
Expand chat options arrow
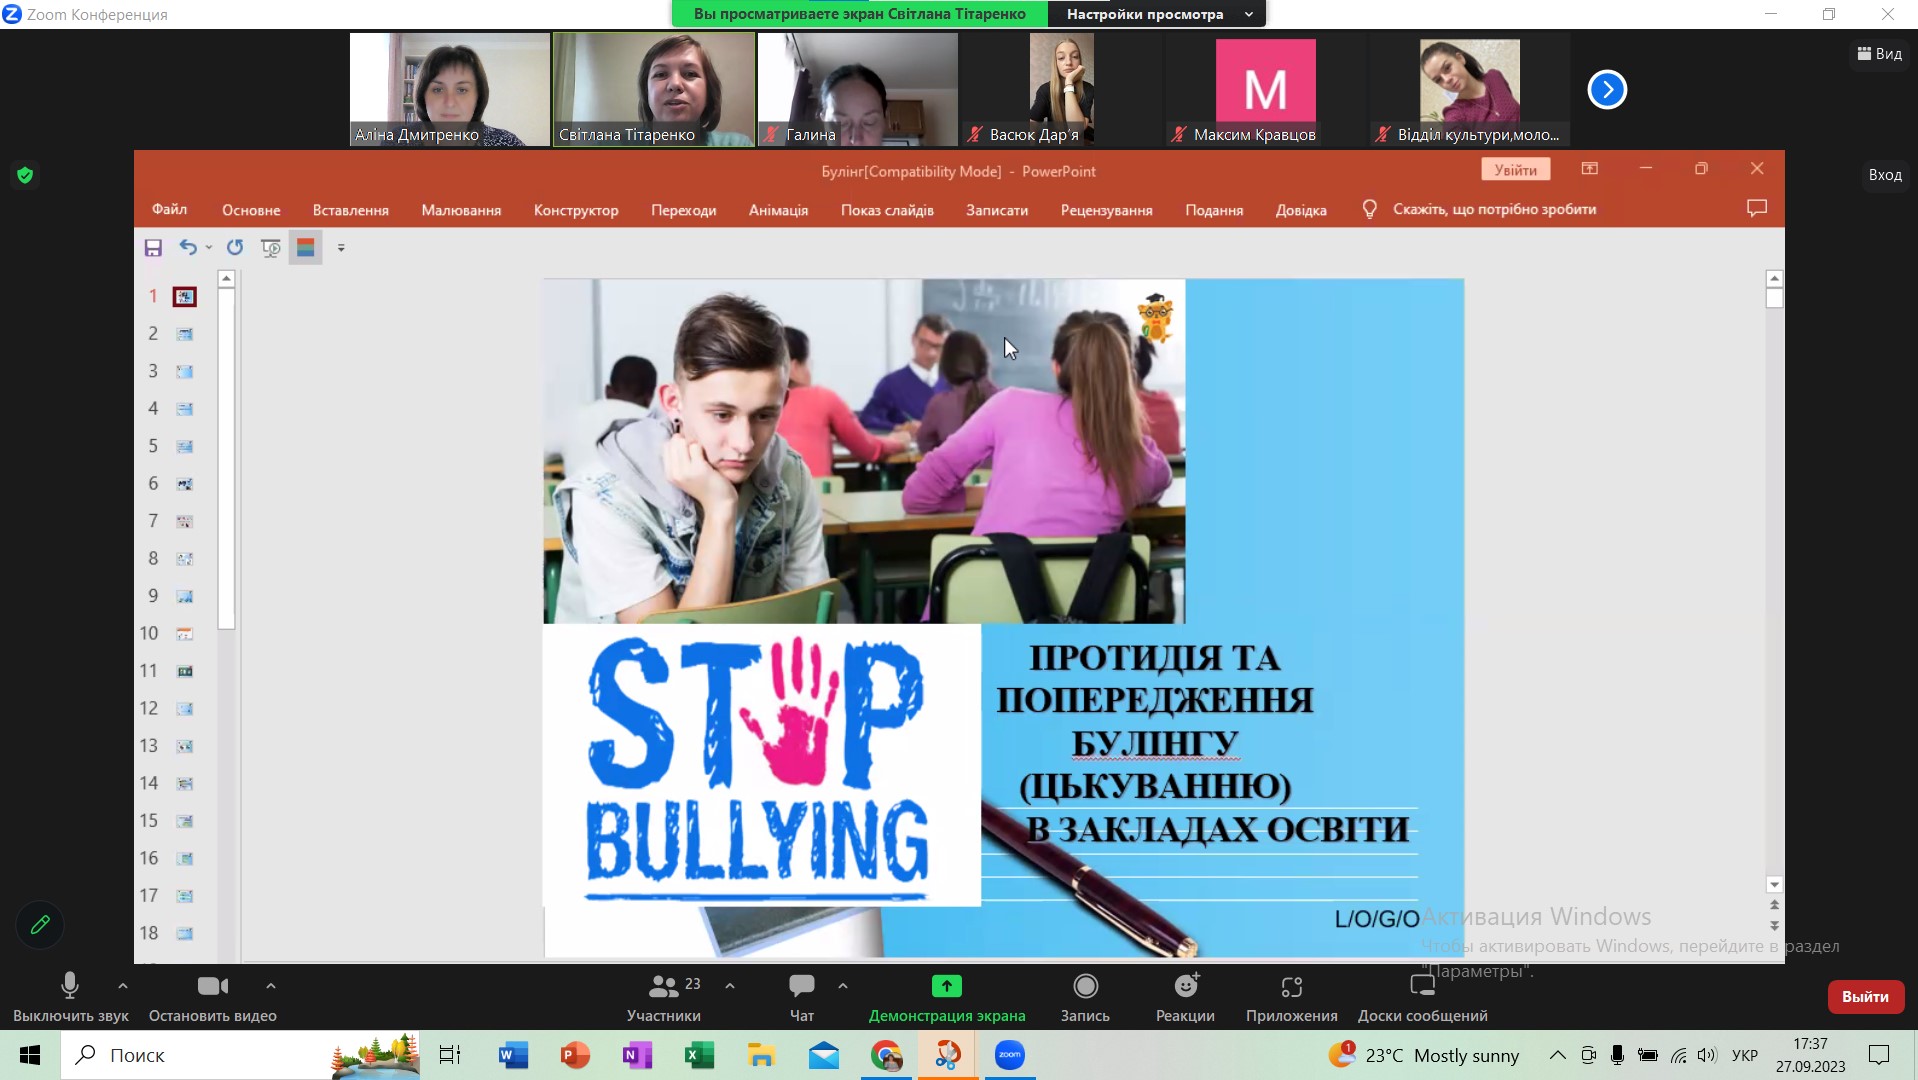[x=843, y=986]
